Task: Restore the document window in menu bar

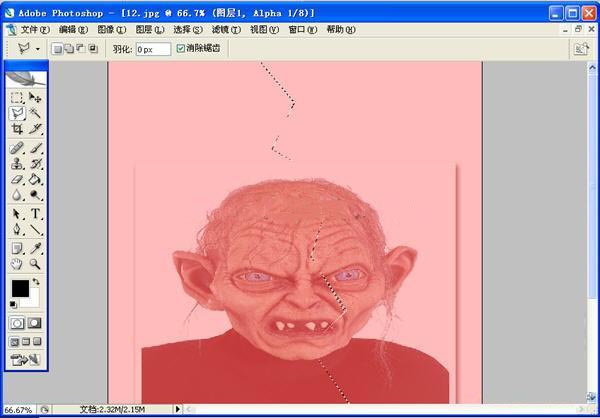Action: [x=579, y=29]
